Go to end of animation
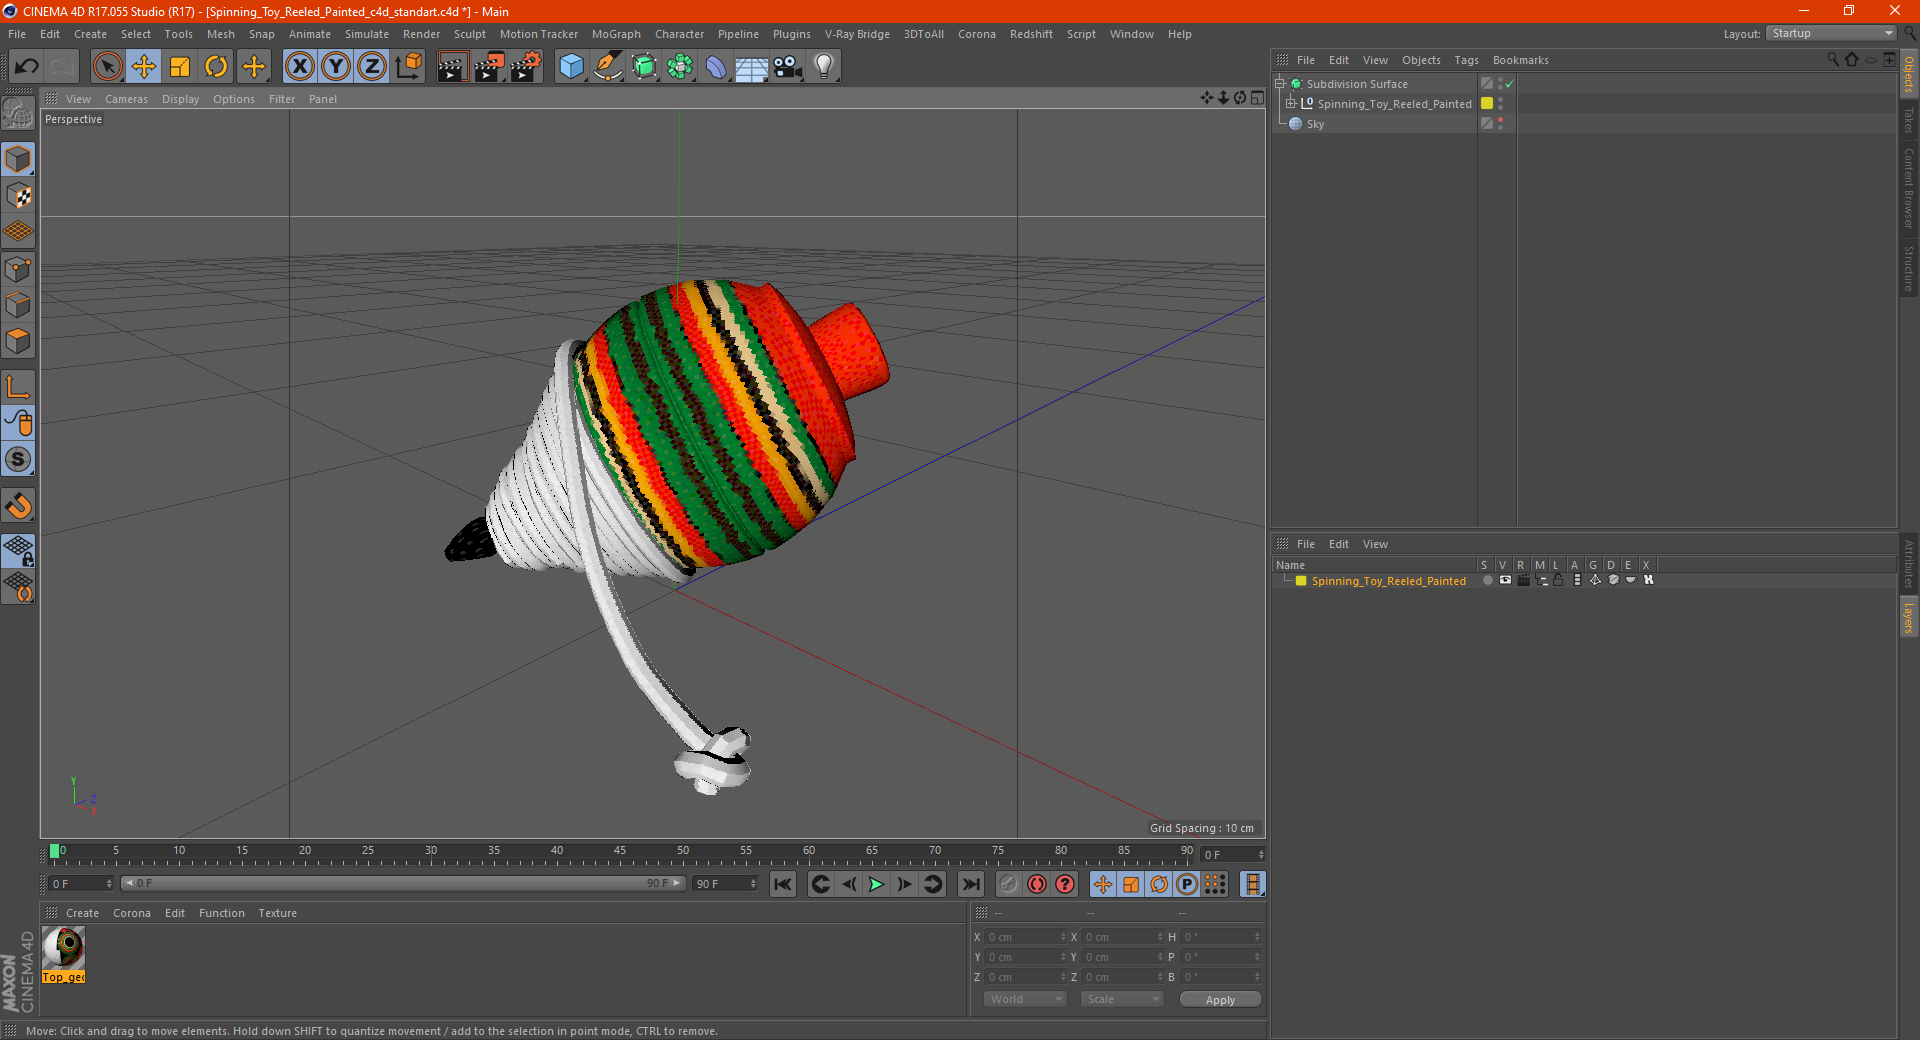The image size is (1920, 1040). coord(971,884)
